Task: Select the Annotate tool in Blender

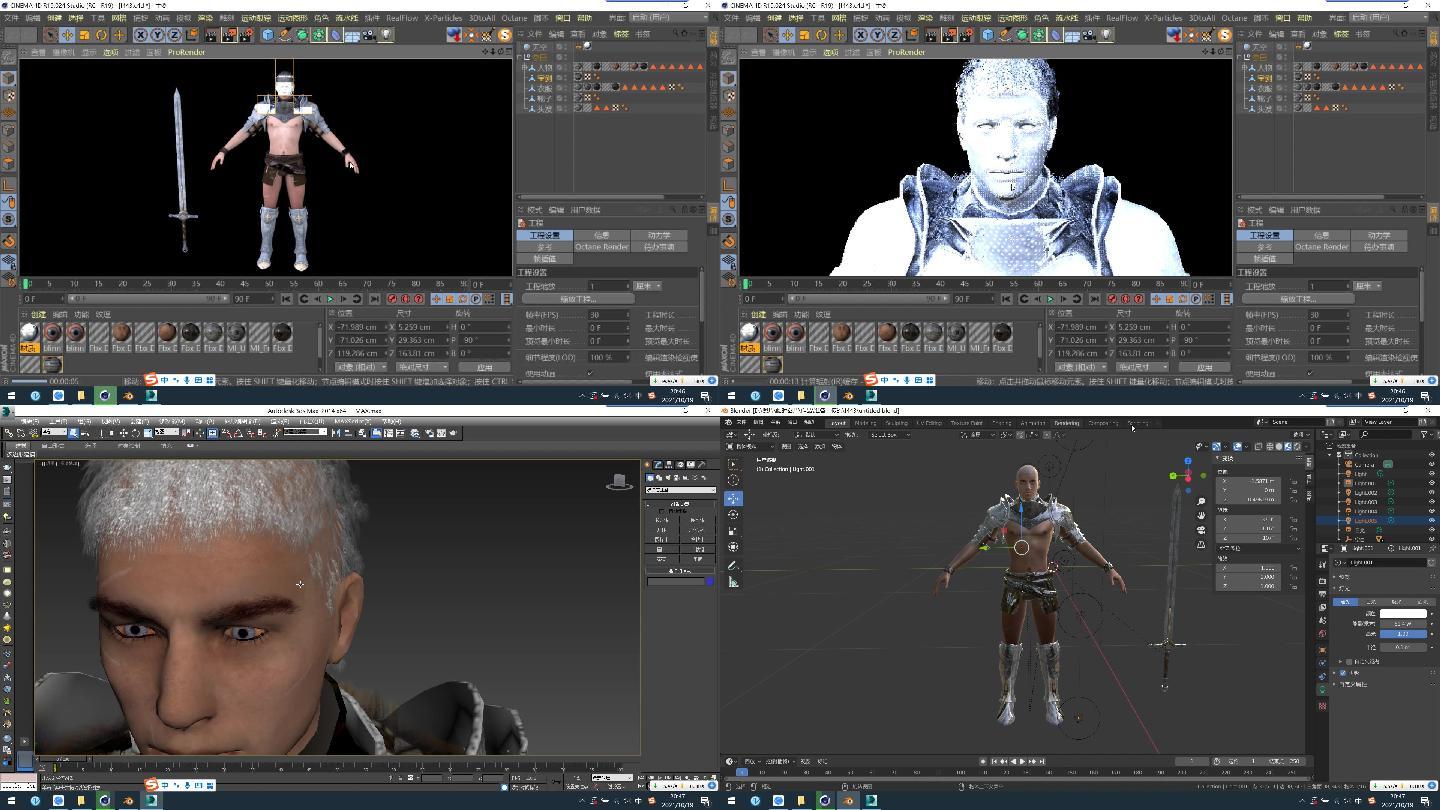Action: coord(733,565)
